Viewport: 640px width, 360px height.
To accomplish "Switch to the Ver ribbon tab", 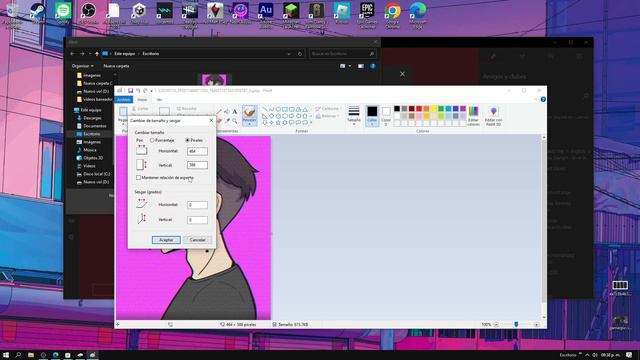I will tap(159, 100).
